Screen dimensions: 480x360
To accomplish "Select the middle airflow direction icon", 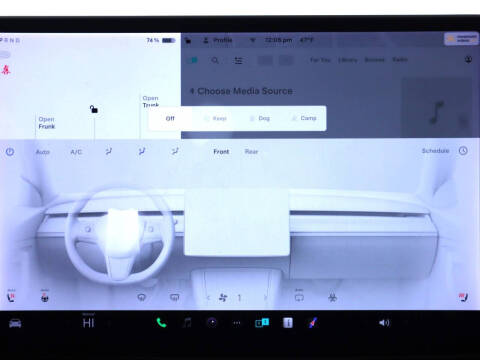I will (x=142, y=152).
